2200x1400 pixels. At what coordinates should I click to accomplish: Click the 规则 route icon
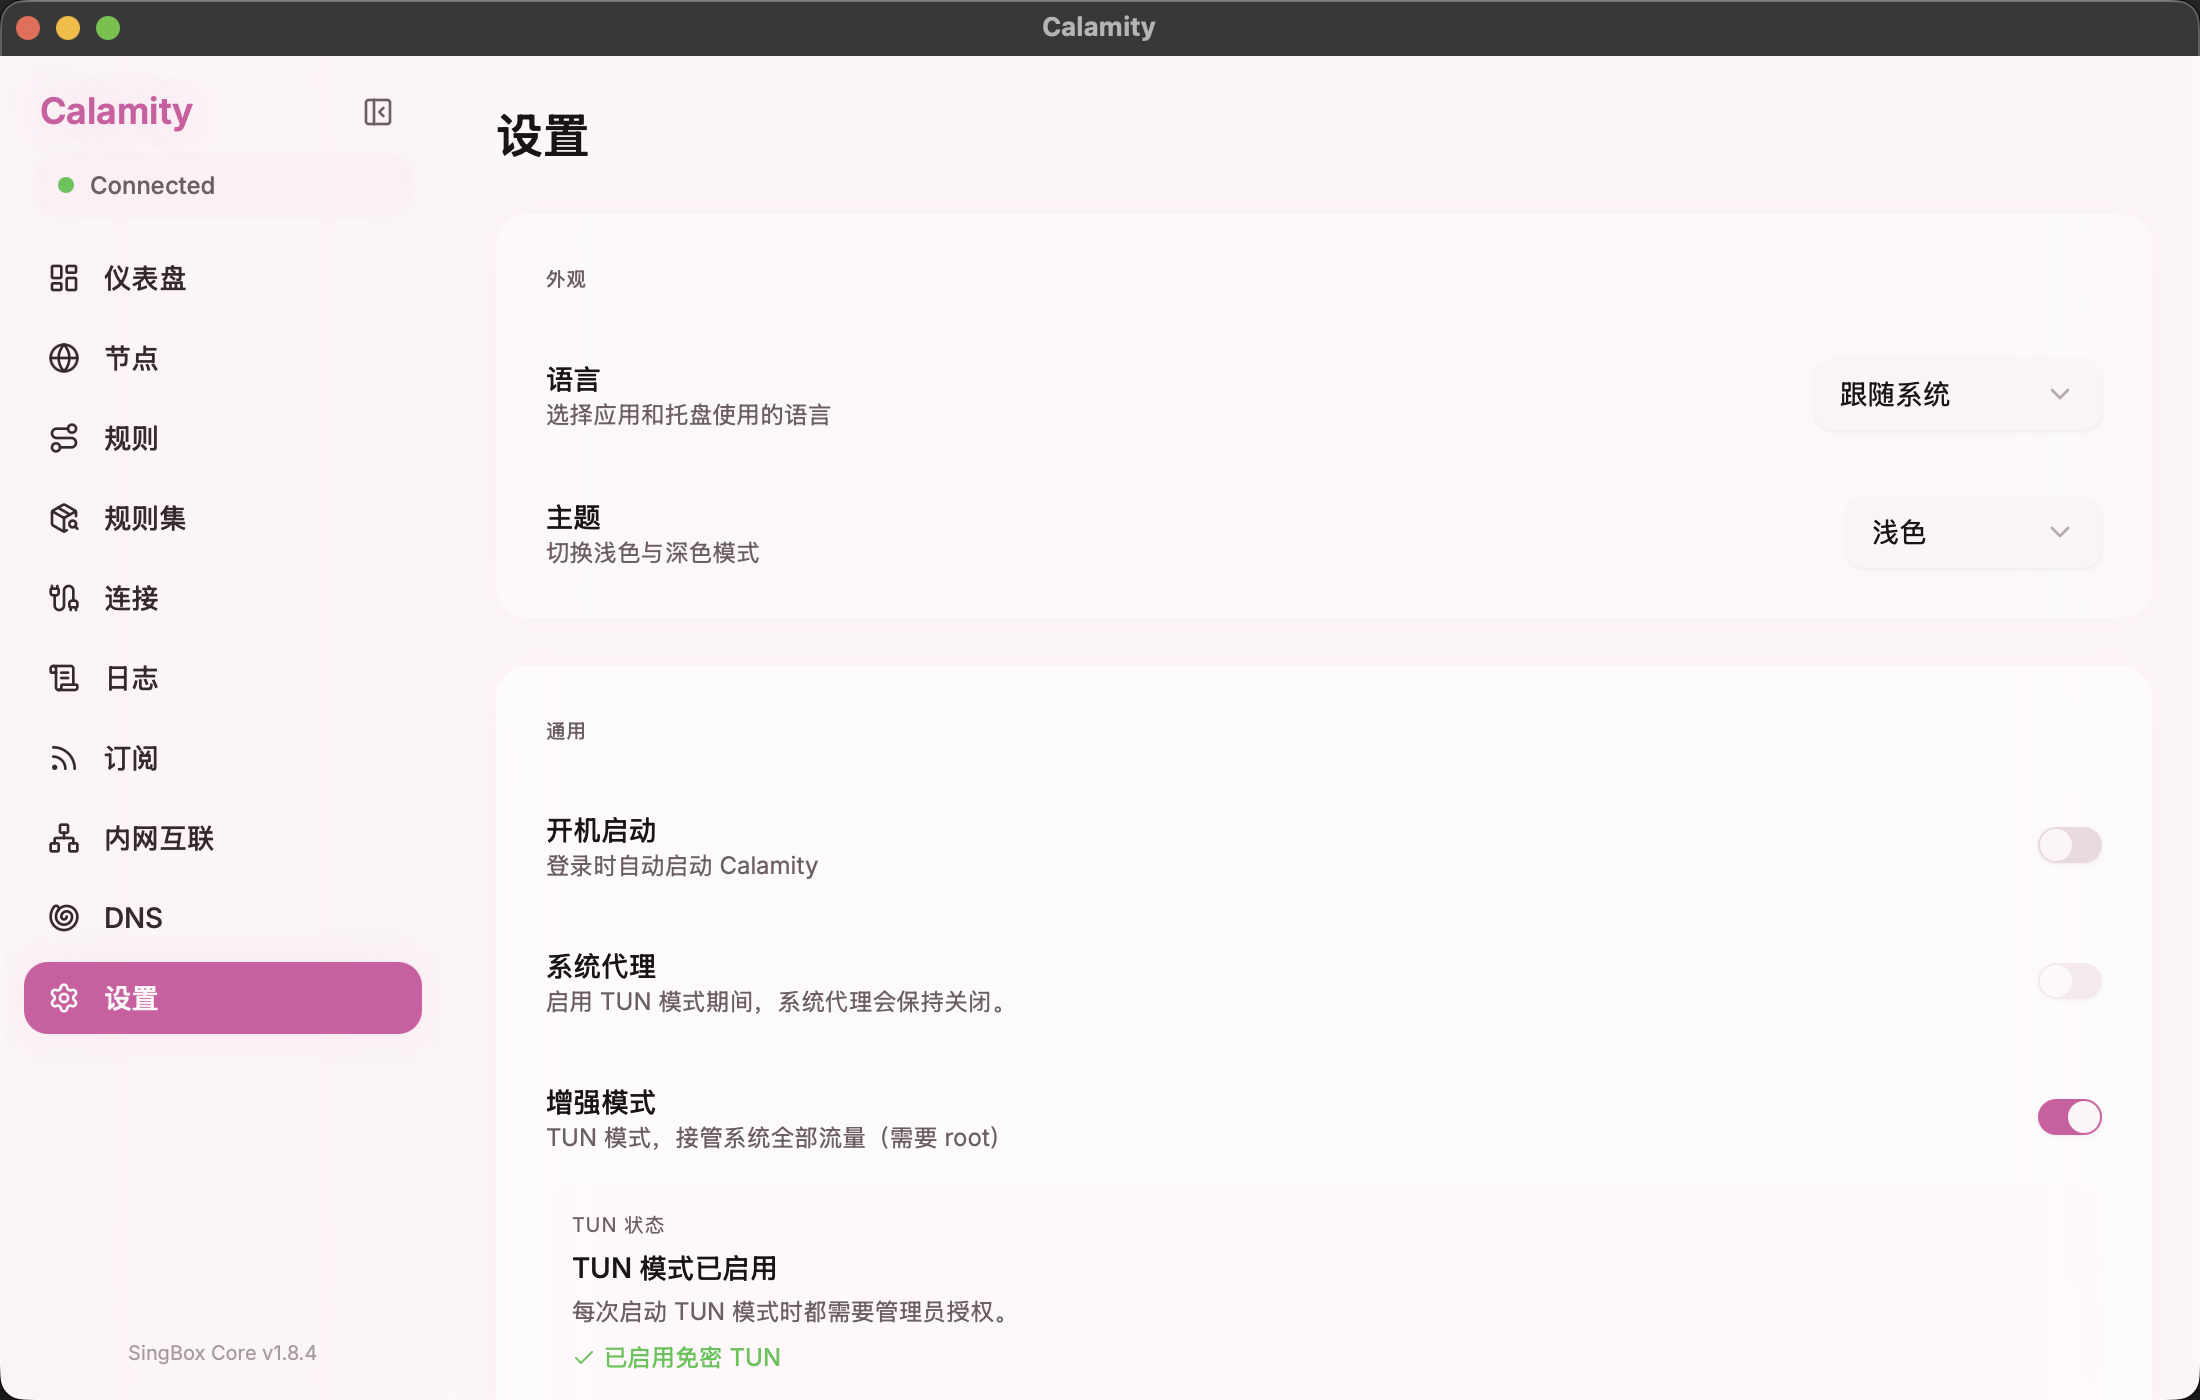pyautogui.click(x=64, y=438)
